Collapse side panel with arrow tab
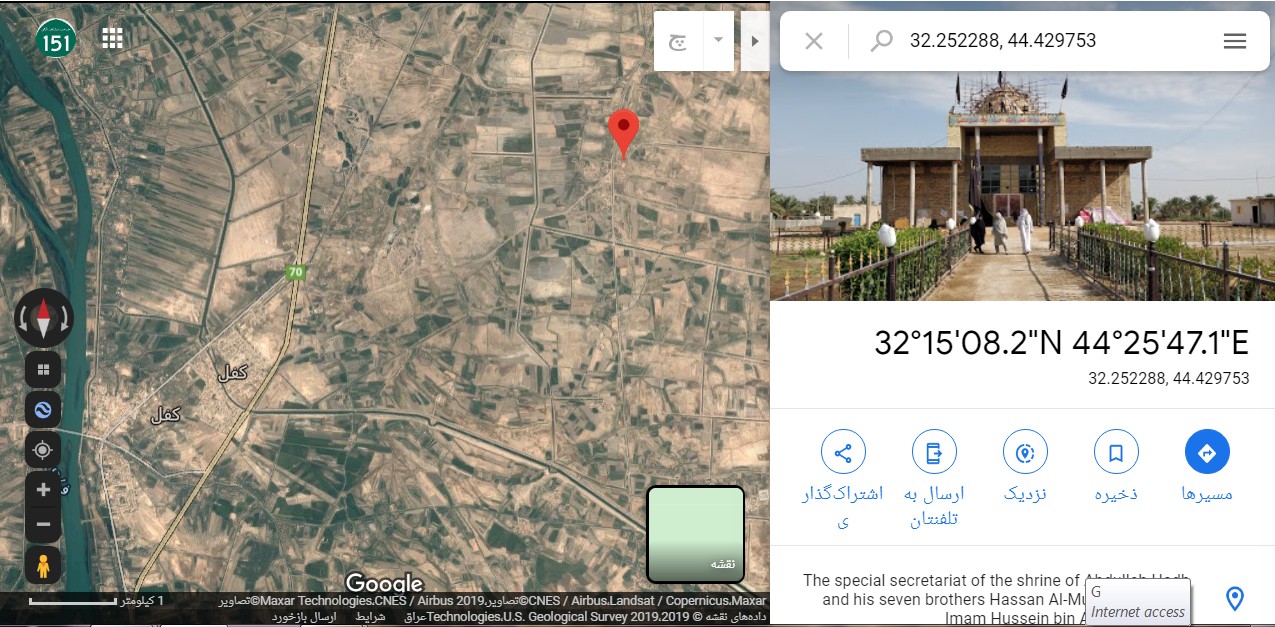 click(x=755, y=41)
